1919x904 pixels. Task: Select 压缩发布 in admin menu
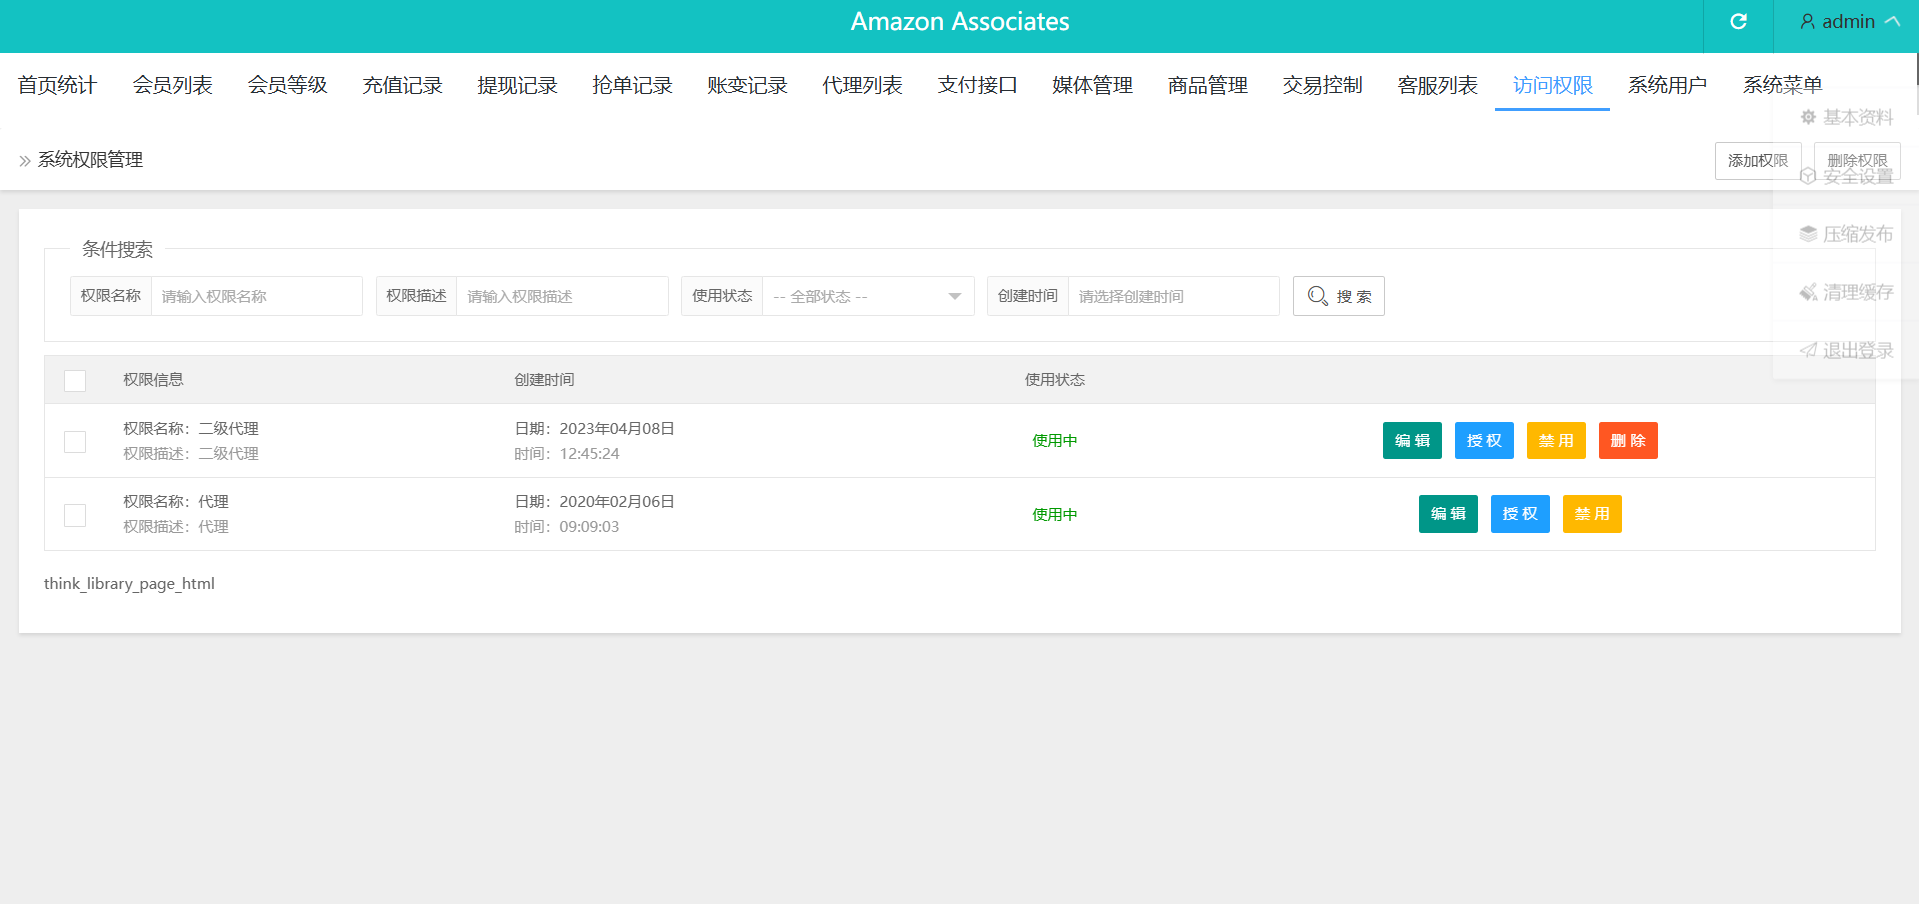[x=1846, y=234]
